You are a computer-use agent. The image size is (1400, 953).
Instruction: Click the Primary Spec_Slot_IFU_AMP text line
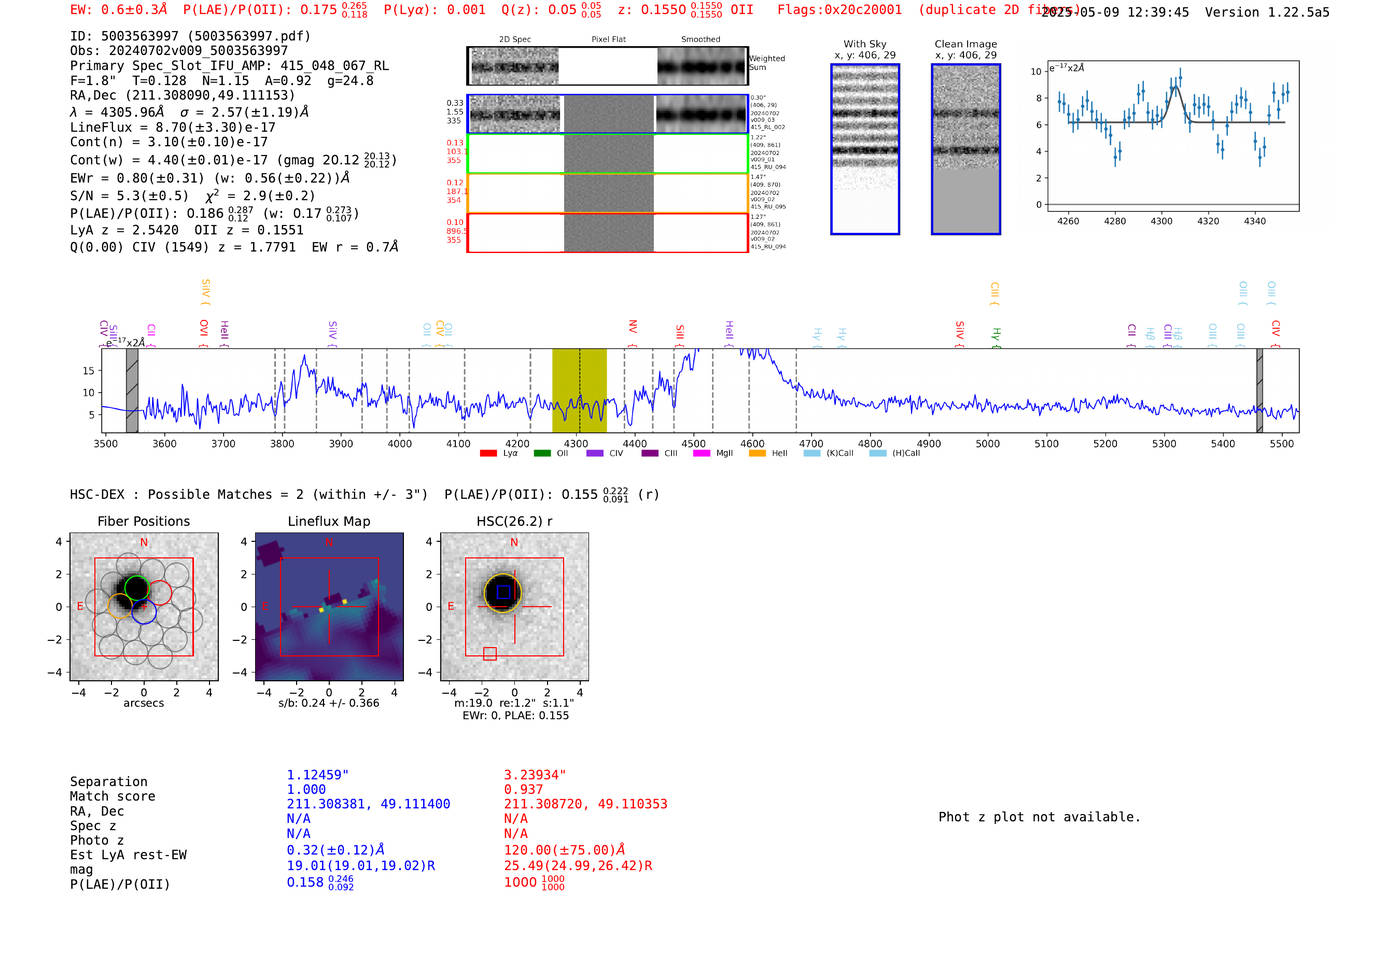230,66
